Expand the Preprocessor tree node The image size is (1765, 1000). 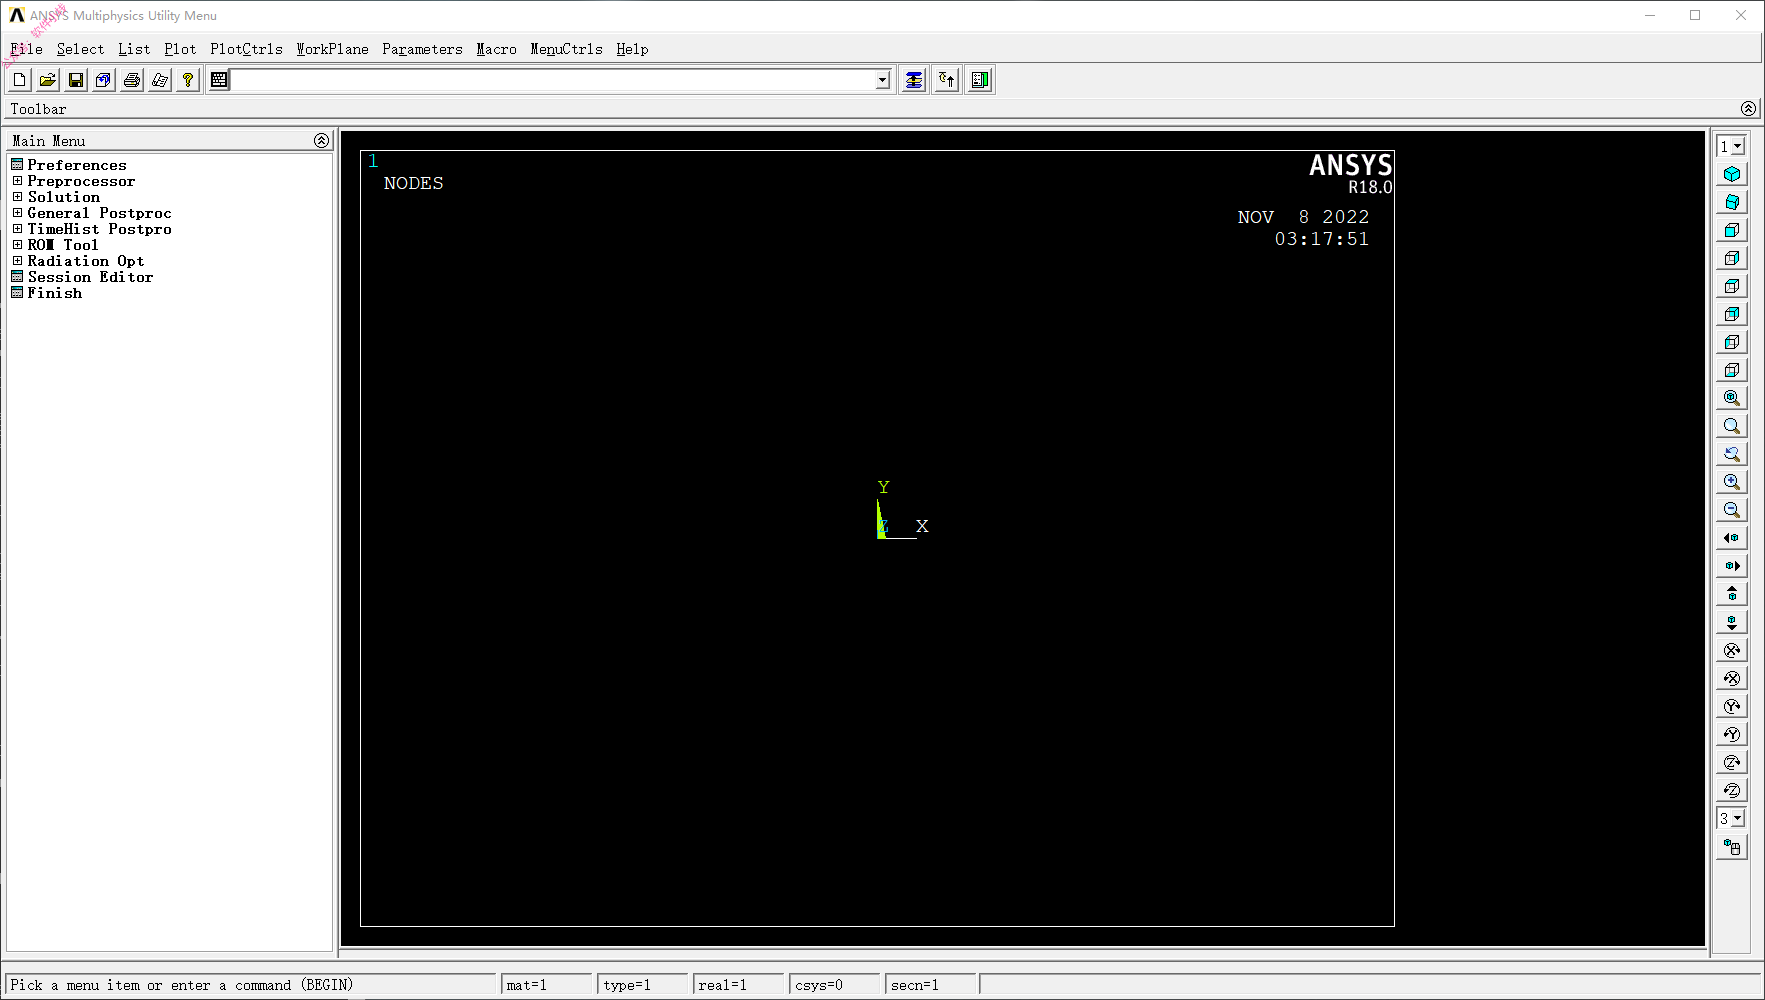click(17, 181)
